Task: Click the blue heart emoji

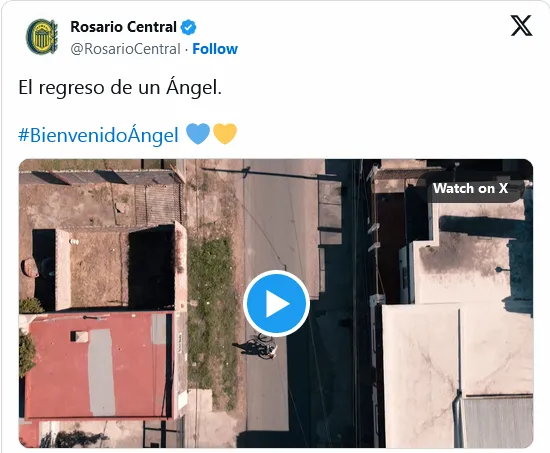Action: (198, 134)
